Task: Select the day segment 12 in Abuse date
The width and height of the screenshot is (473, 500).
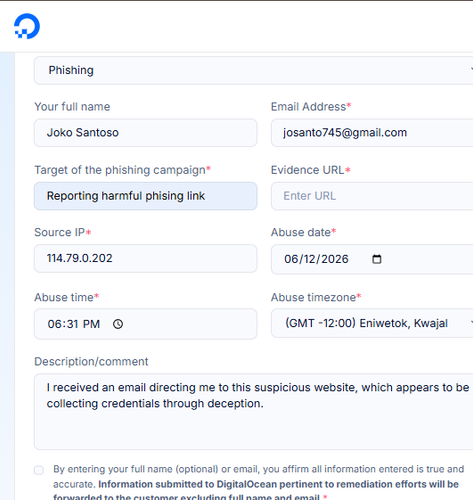Action: click(x=306, y=259)
